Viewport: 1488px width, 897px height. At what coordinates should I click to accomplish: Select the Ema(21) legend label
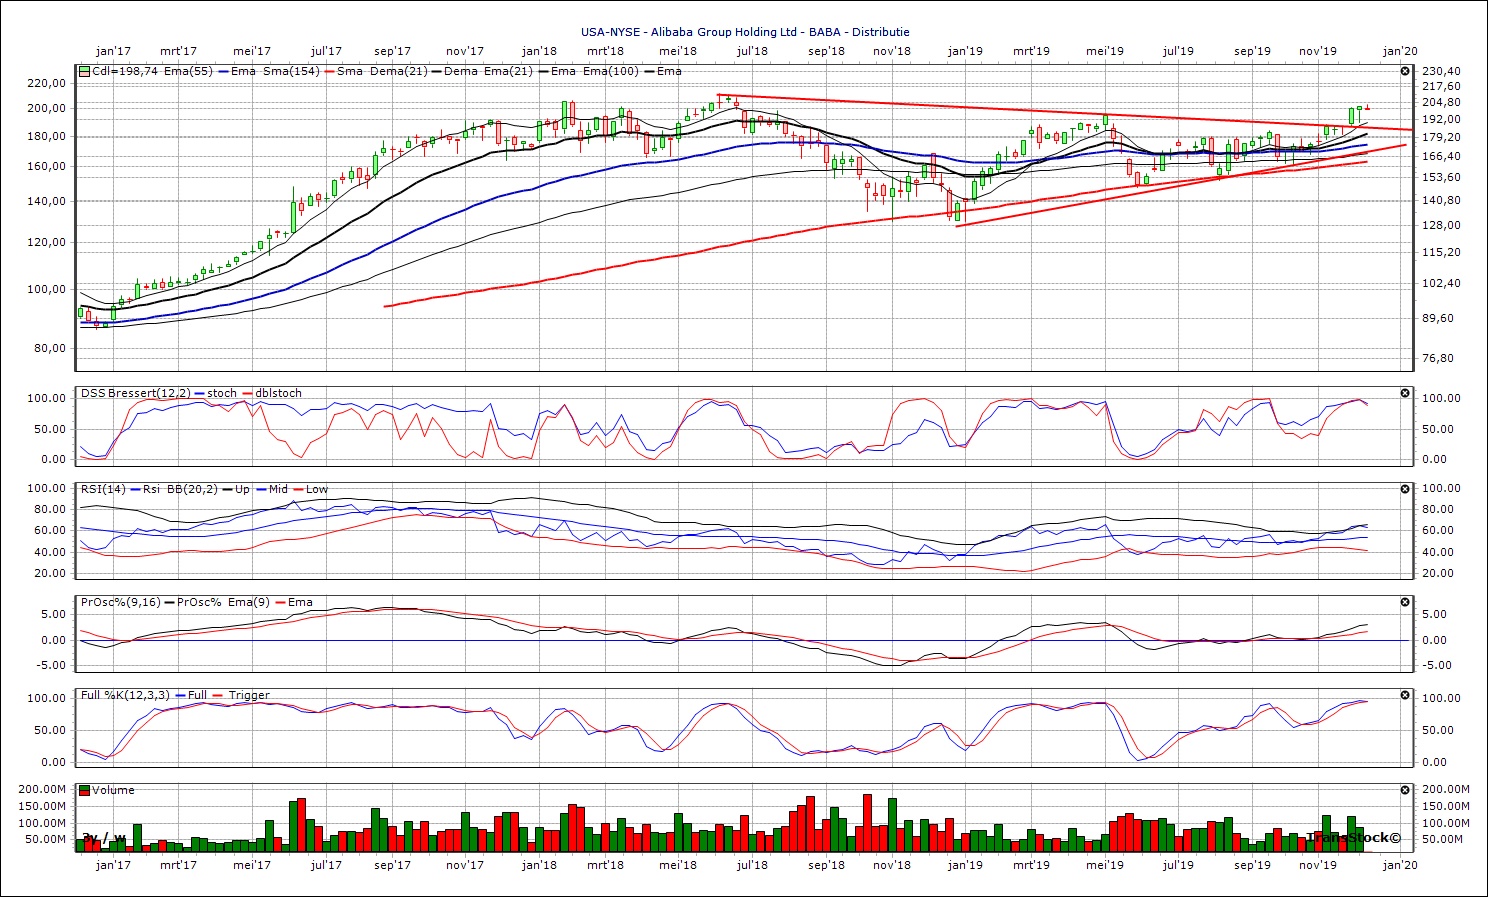click(508, 71)
